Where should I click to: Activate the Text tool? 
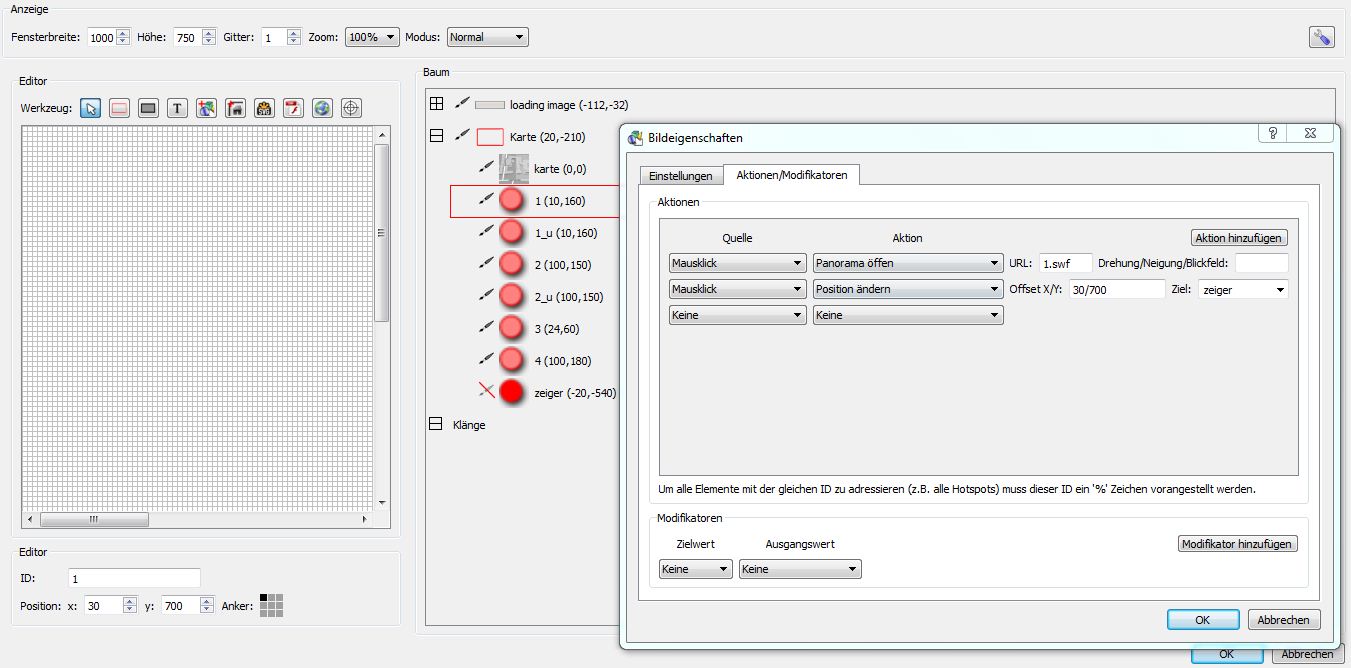pos(177,108)
